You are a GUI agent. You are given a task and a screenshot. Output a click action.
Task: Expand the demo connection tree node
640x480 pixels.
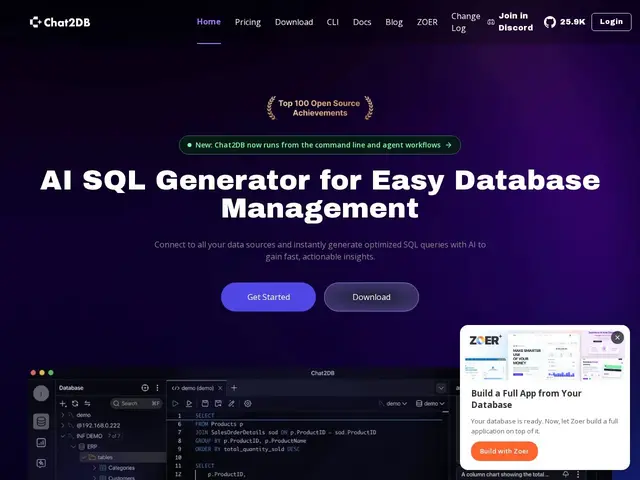(x=62, y=415)
